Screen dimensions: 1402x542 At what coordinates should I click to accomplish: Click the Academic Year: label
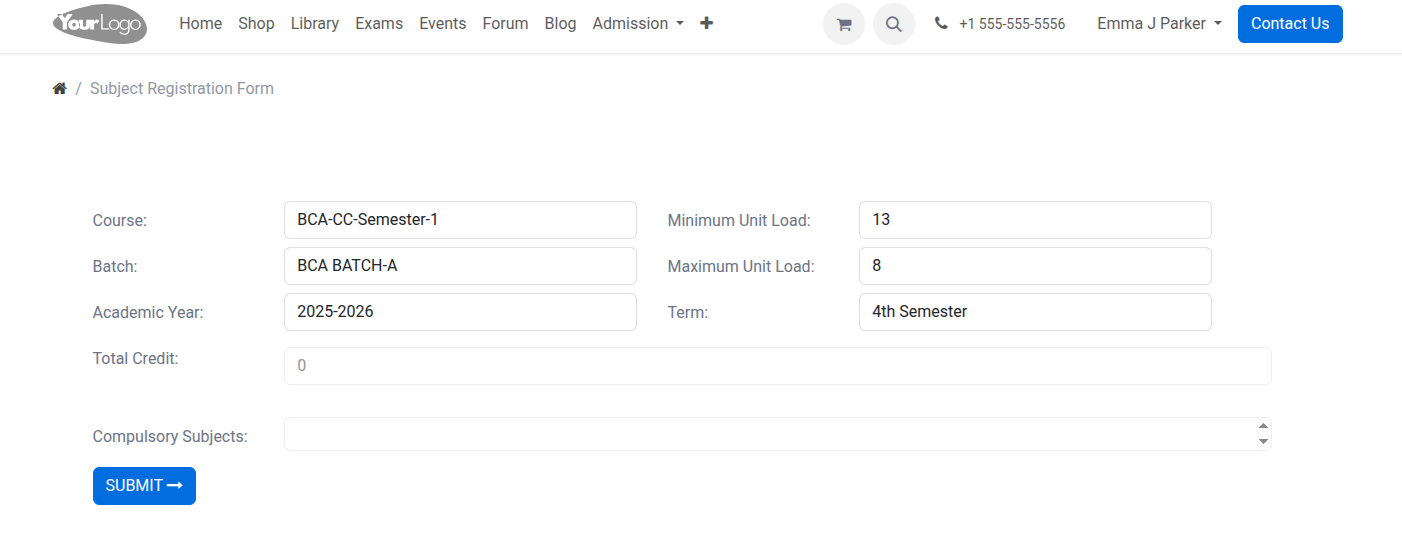point(148,313)
